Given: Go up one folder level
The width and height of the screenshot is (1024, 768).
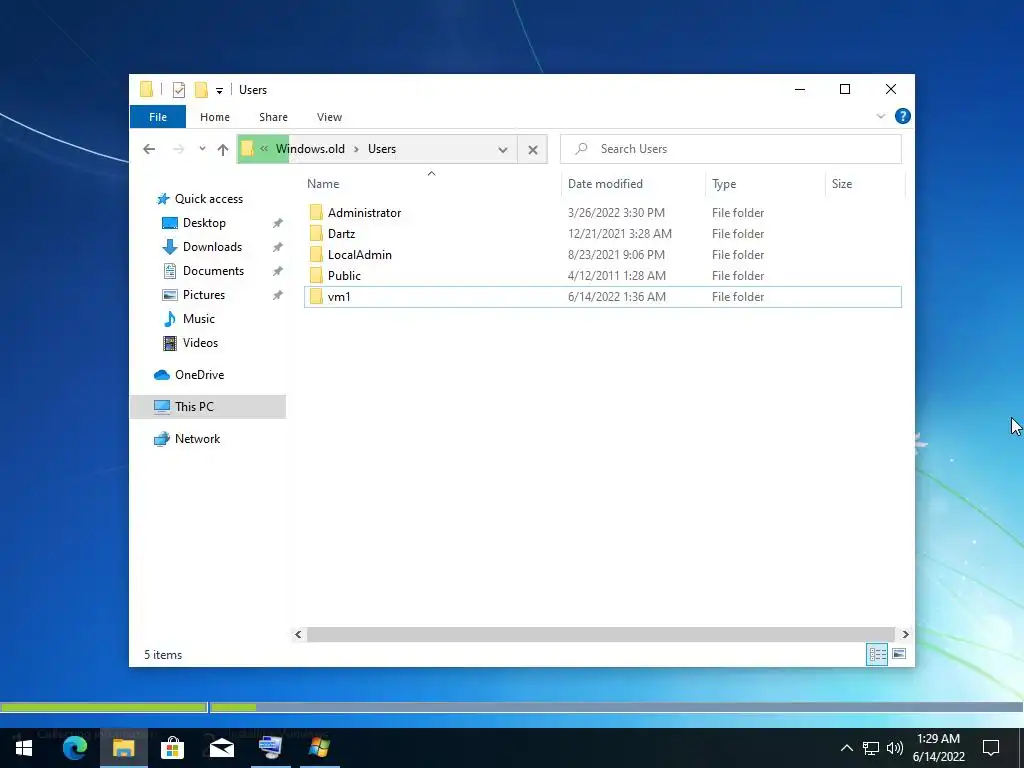Looking at the screenshot, I should [223, 150].
